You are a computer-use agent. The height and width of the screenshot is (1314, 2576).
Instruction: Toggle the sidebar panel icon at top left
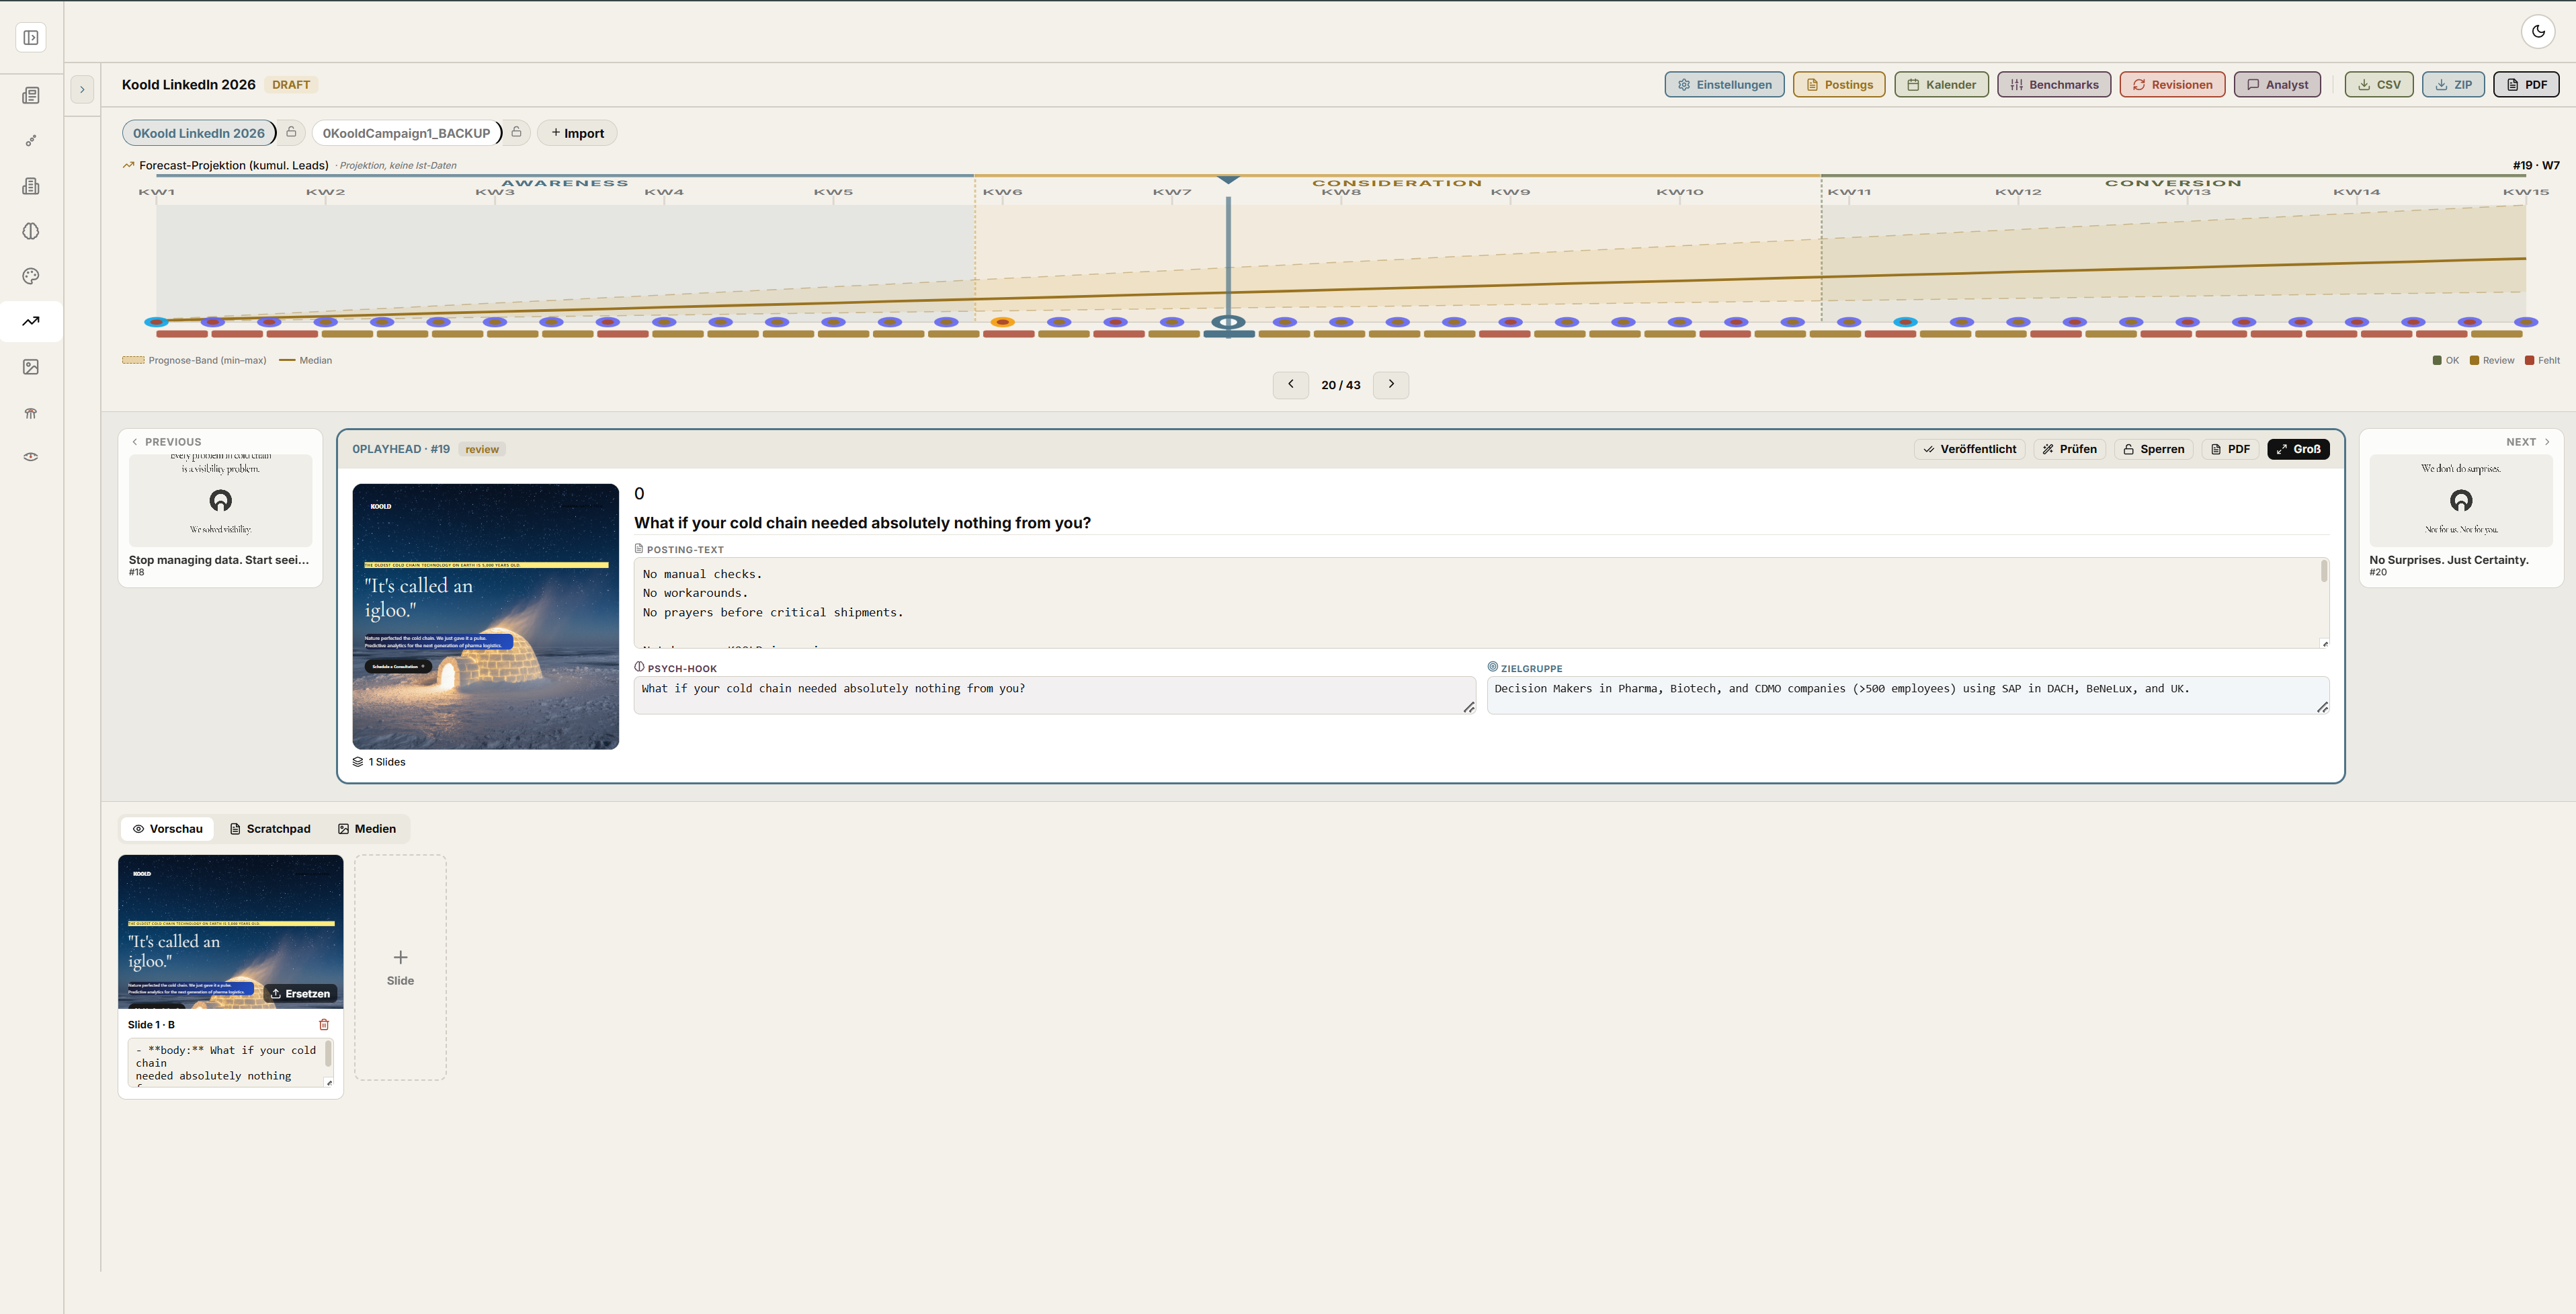pyautogui.click(x=31, y=38)
